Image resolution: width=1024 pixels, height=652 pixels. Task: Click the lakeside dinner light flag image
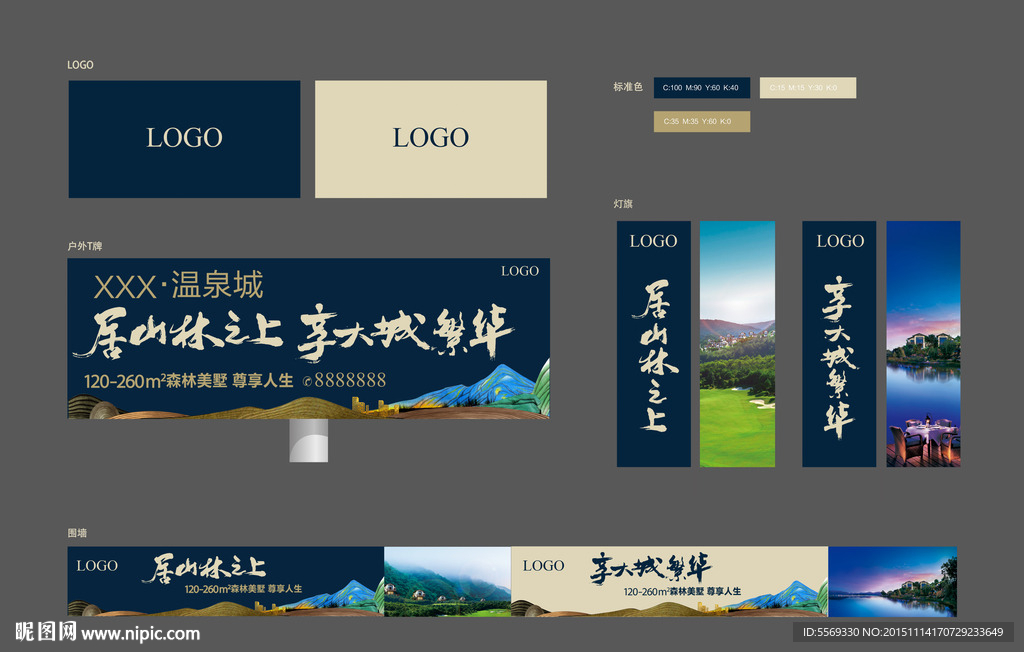[921, 343]
